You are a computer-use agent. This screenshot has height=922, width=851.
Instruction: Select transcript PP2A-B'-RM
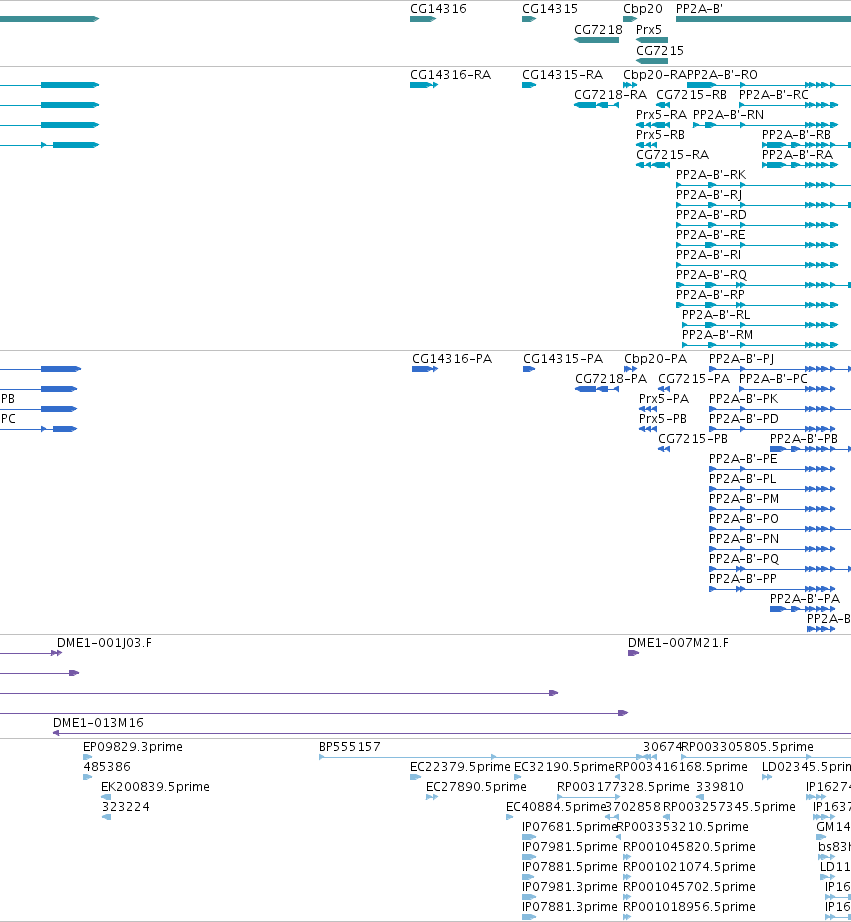tap(717, 335)
